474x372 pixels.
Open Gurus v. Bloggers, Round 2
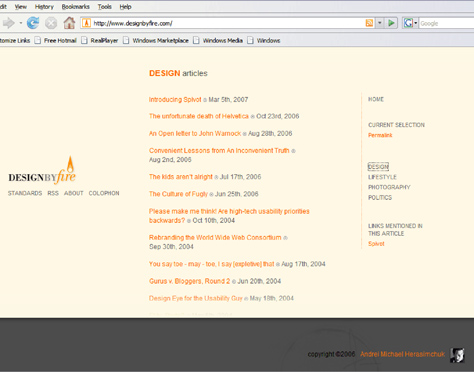[x=189, y=281]
